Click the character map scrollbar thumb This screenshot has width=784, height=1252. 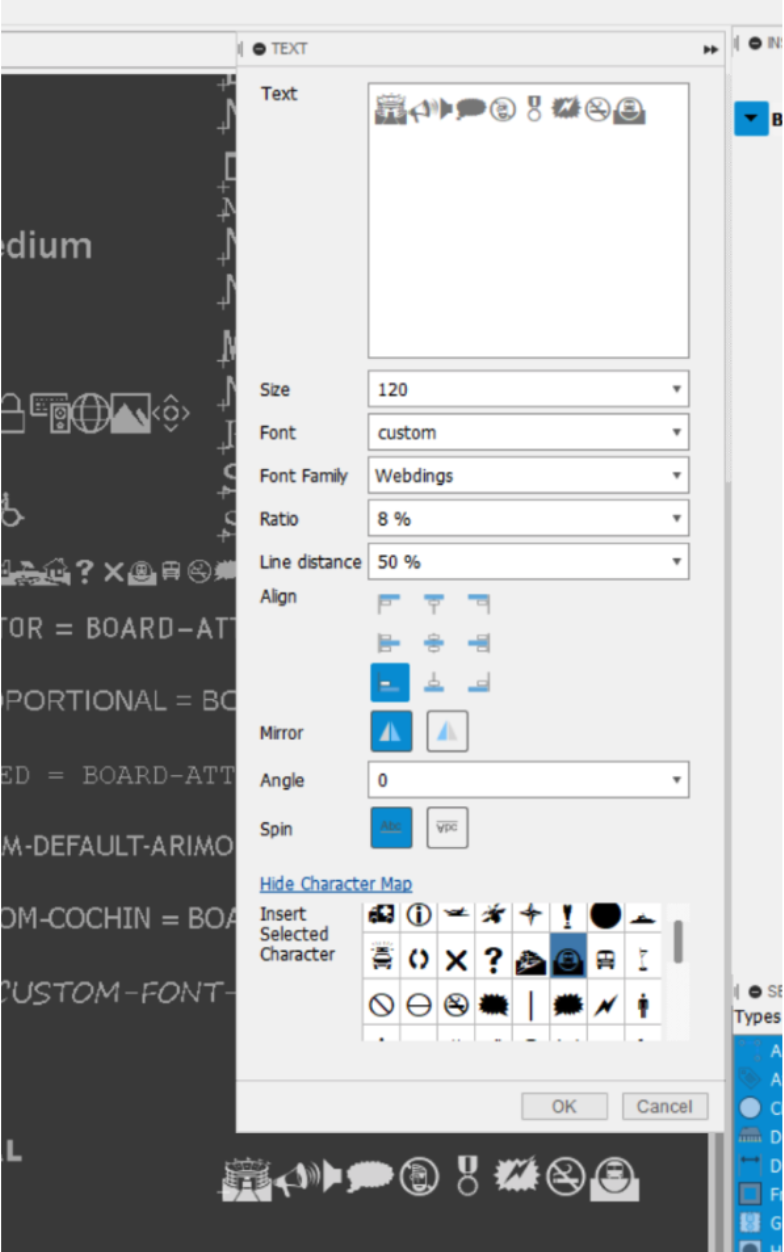[678, 941]
